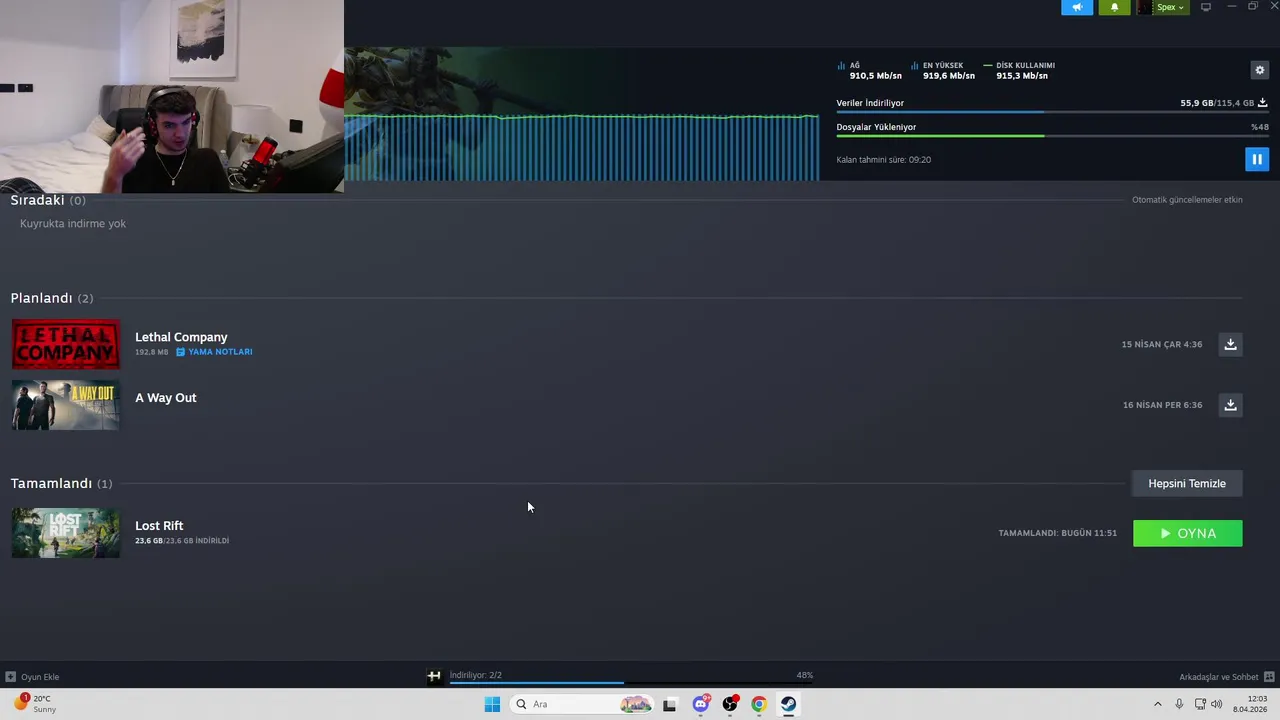Click the Dosyalar Yükleniyor progress bar
The image size is (1280, 720).
[1052, 136]
